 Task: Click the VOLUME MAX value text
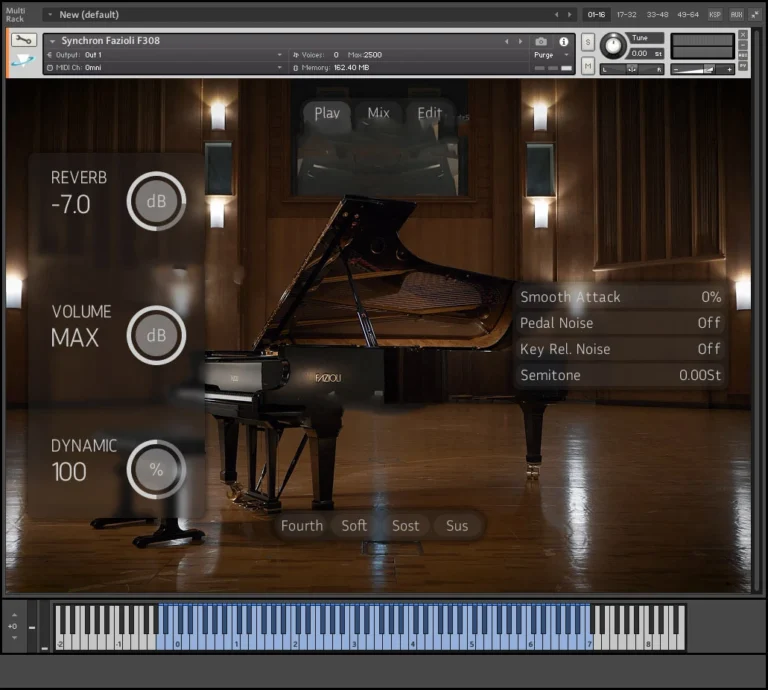pos(74,338)
